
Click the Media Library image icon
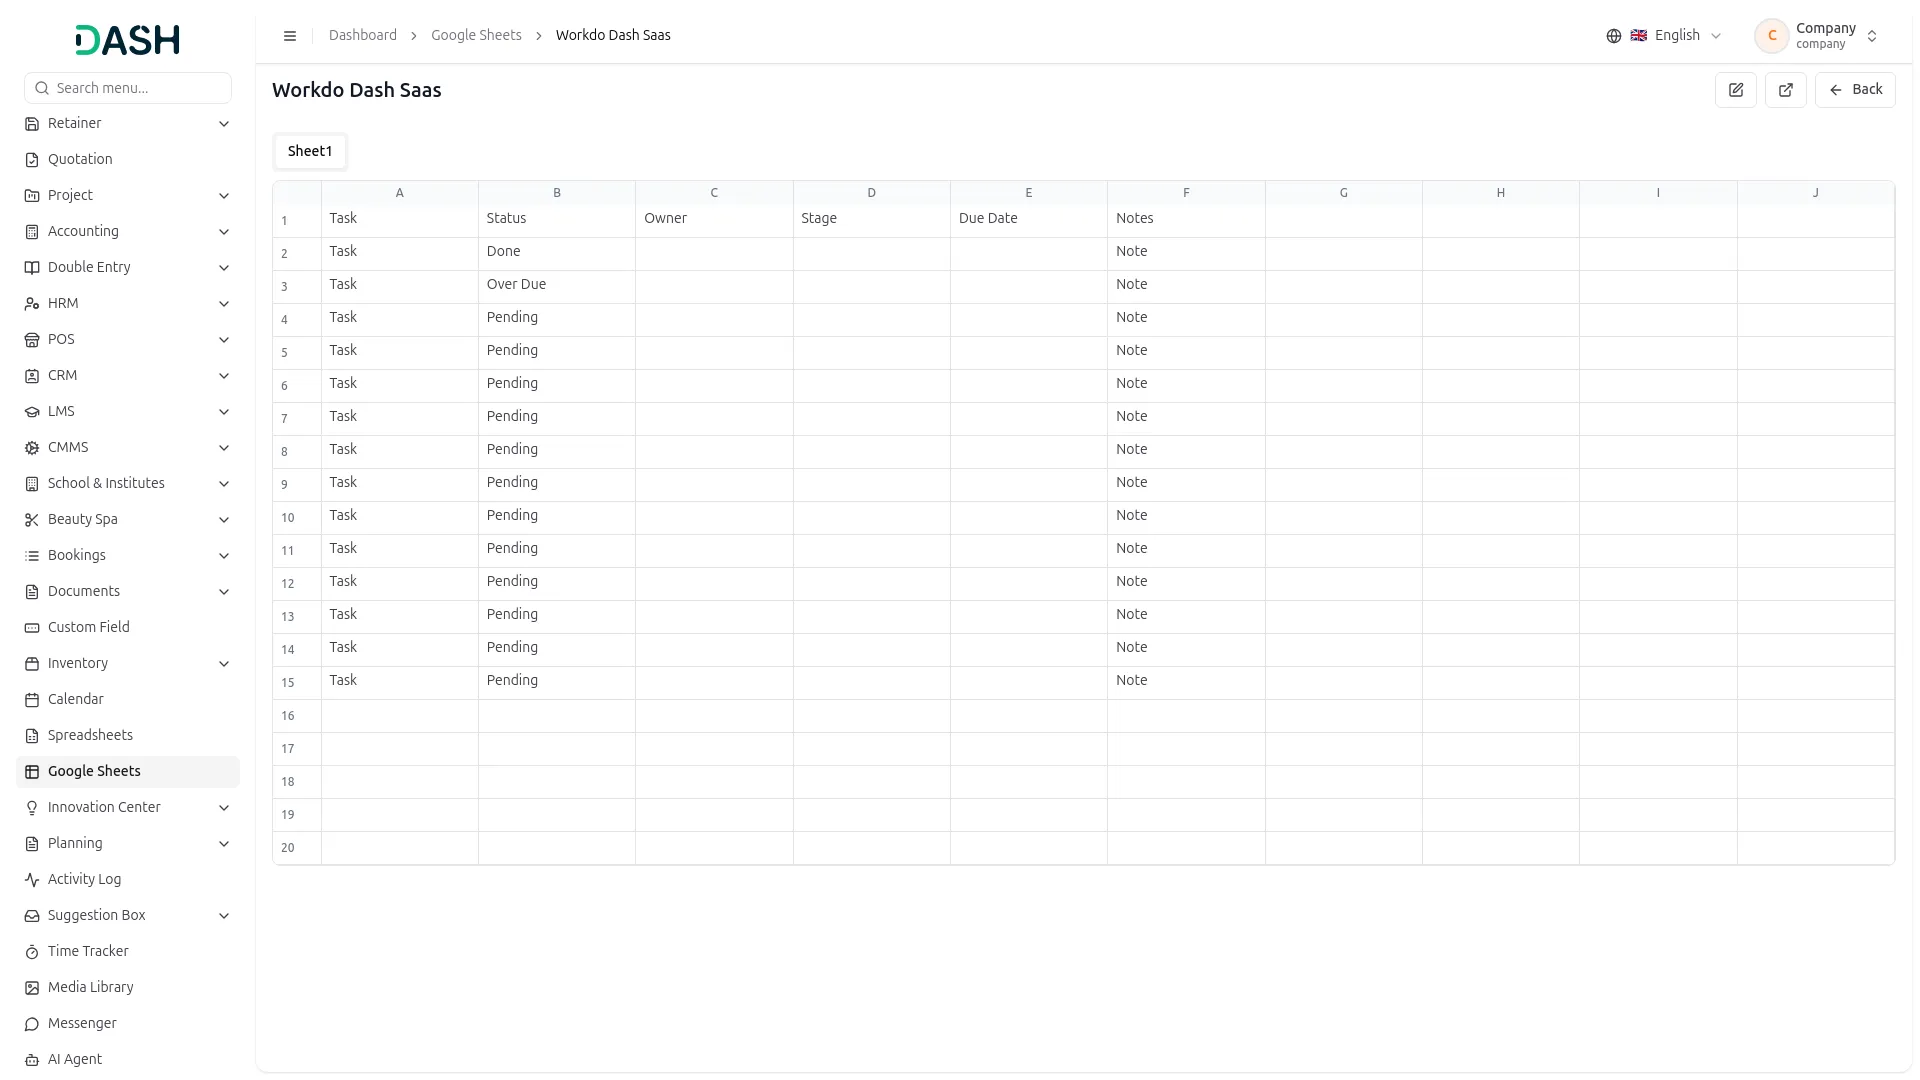pos(32,988)
